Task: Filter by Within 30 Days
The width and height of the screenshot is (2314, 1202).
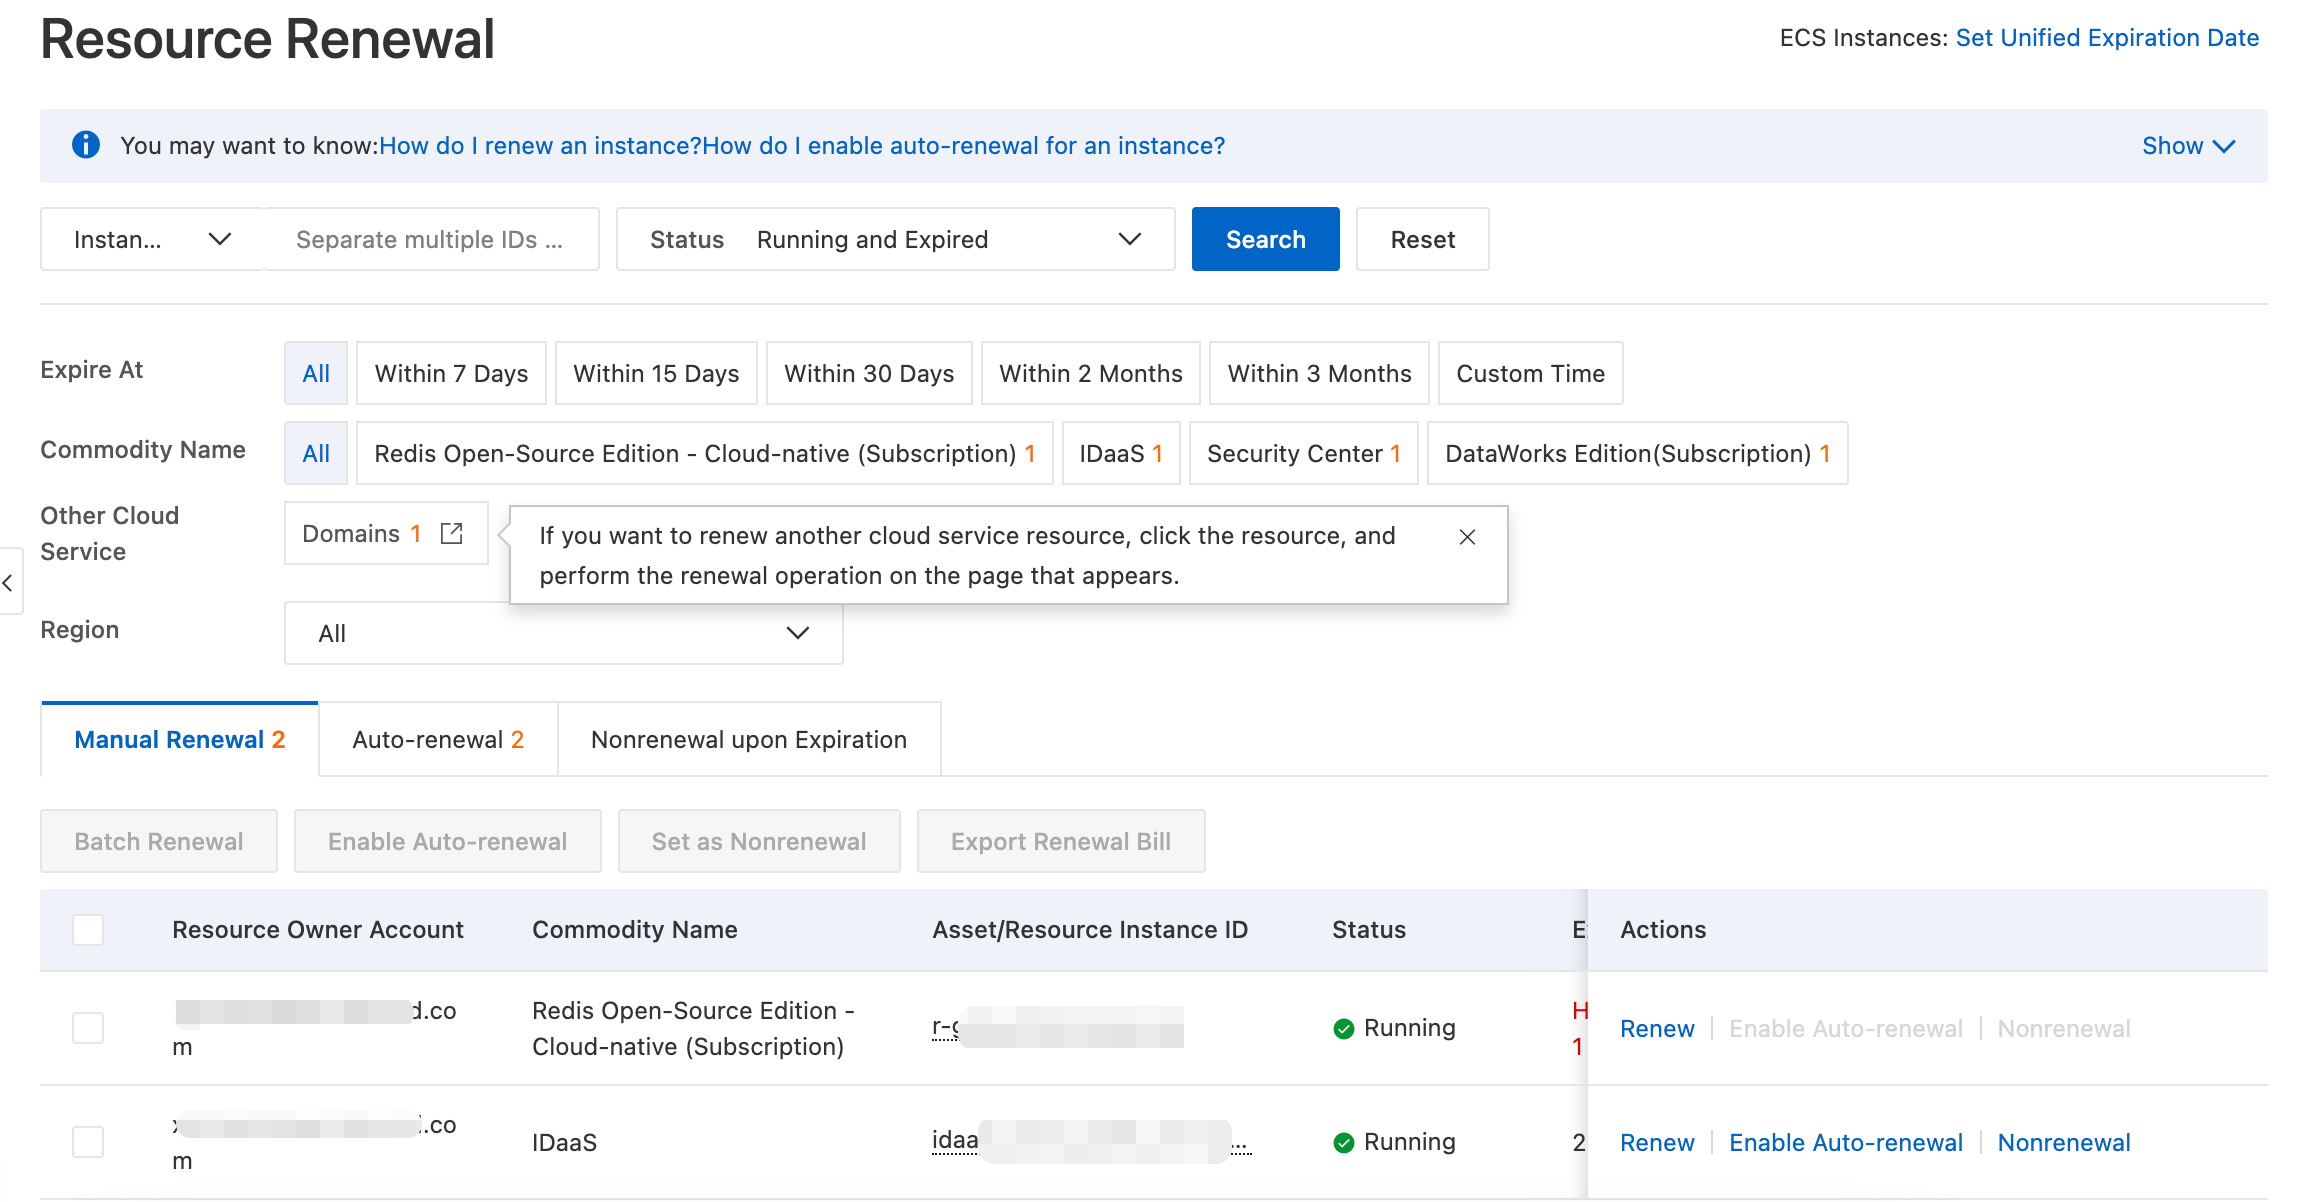Action: point(869,373)
